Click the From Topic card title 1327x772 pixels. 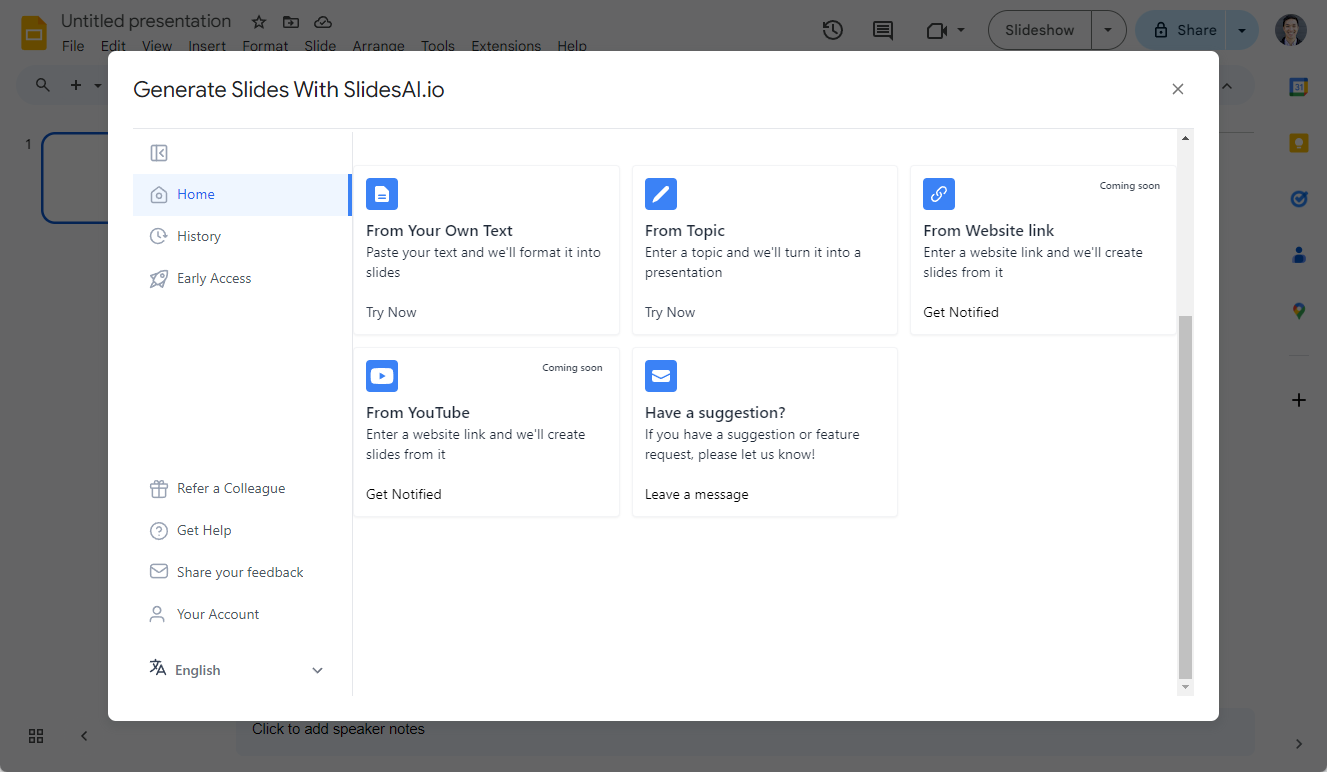click(685, 231)
